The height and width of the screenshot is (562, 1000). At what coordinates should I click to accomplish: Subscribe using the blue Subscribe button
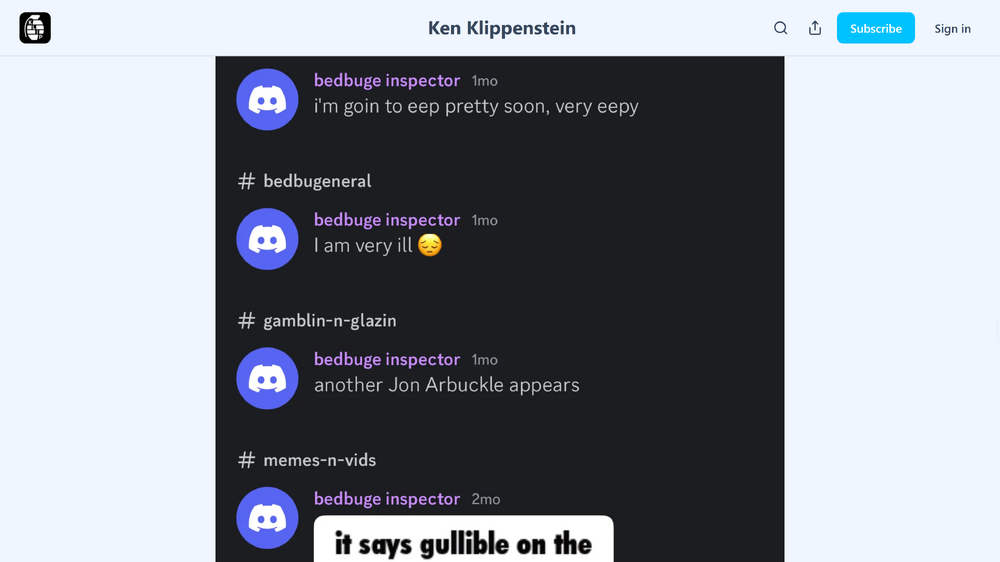pos(876,28)
